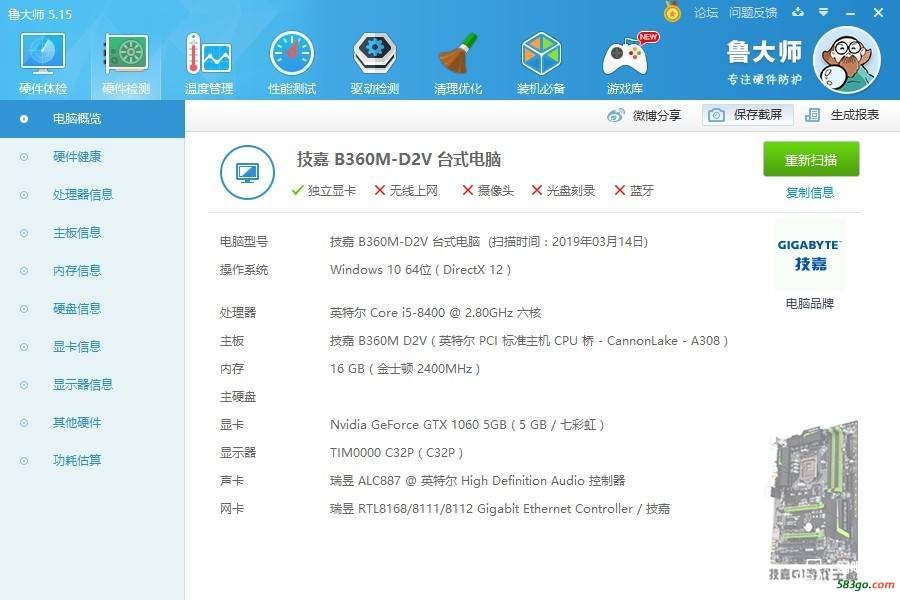Click the GeForce GTX 1060 5GB value
900x600 pixels.
pyautogui.click(x=467, y=425)
